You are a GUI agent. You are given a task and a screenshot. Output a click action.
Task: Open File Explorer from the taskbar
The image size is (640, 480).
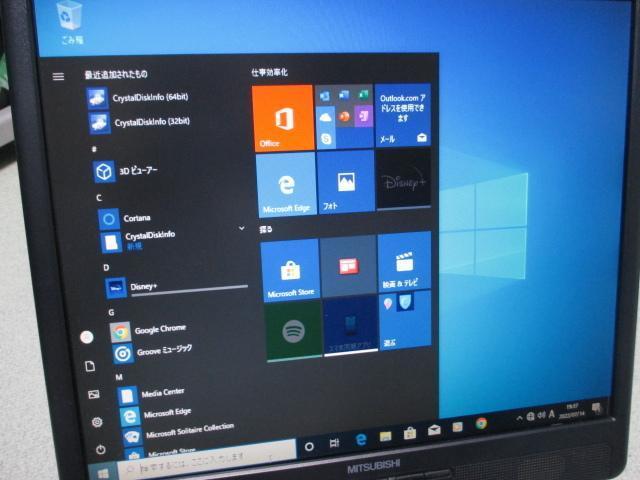[385, 437]
